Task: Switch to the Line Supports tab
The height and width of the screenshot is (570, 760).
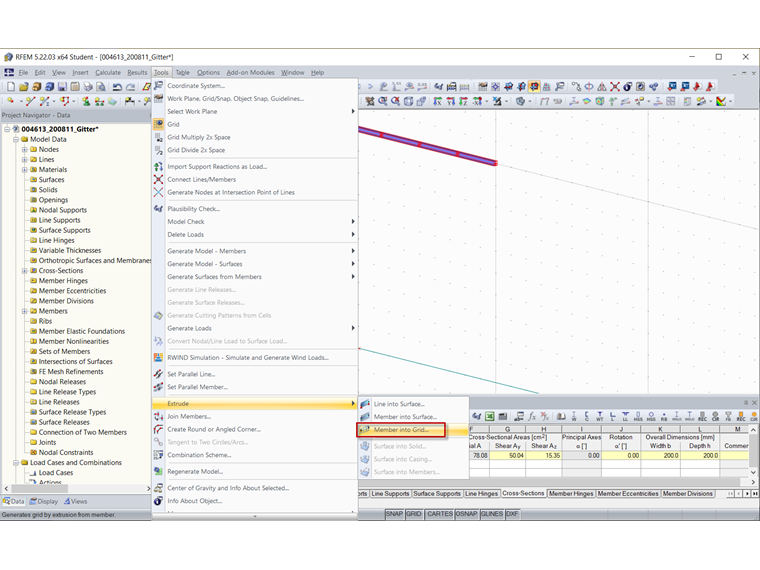Action: [x=390, y=493]
